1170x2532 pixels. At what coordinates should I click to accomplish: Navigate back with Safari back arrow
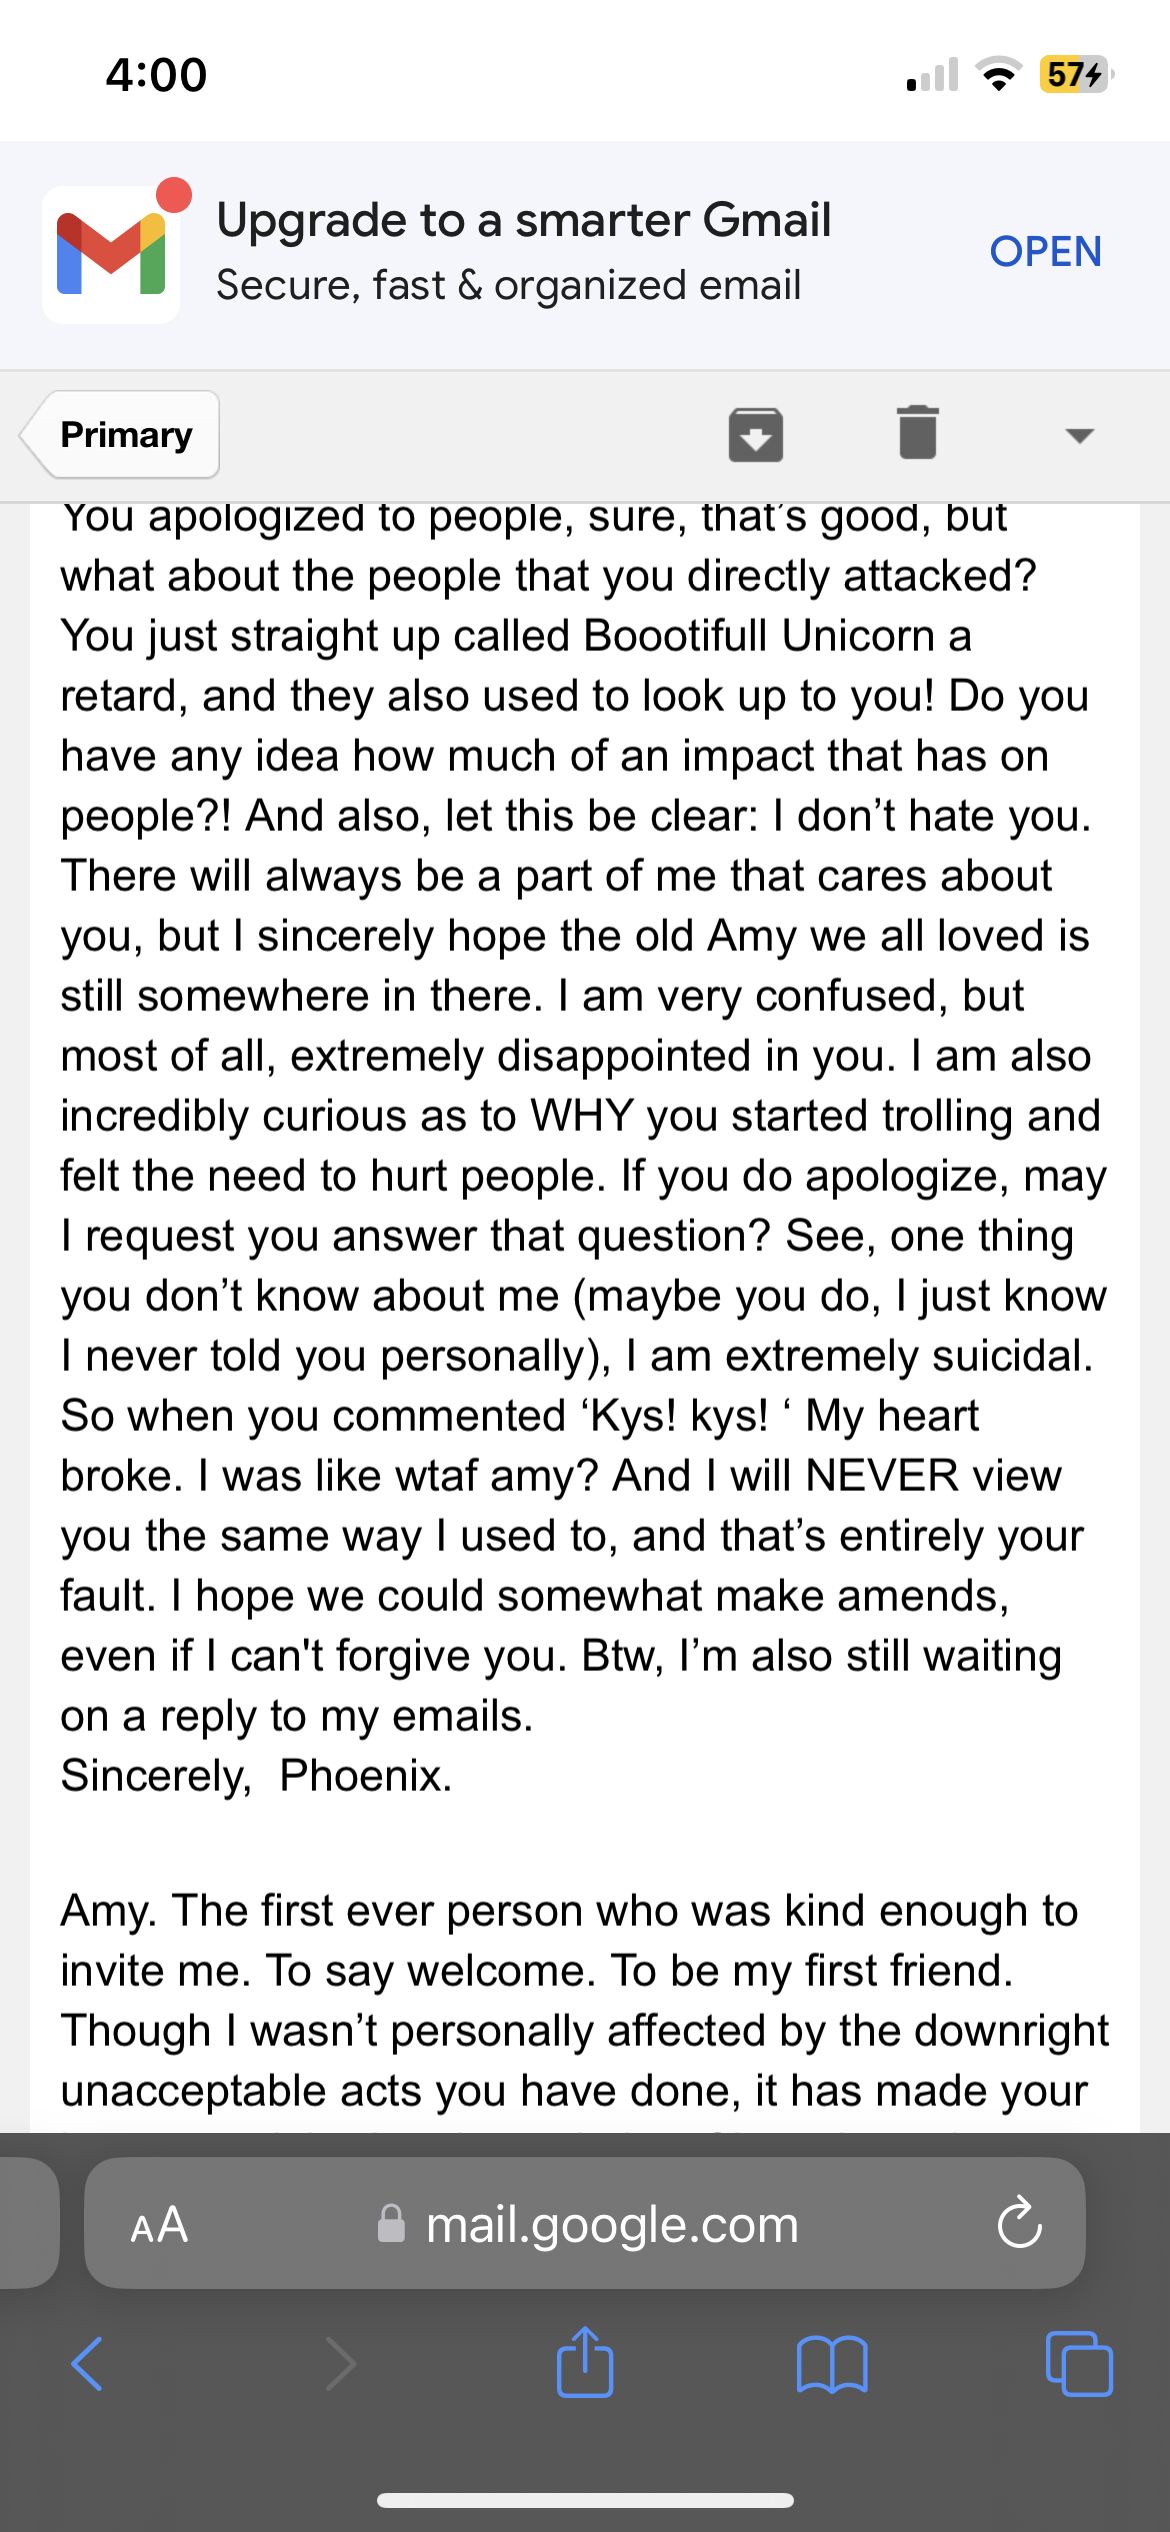88,2364
